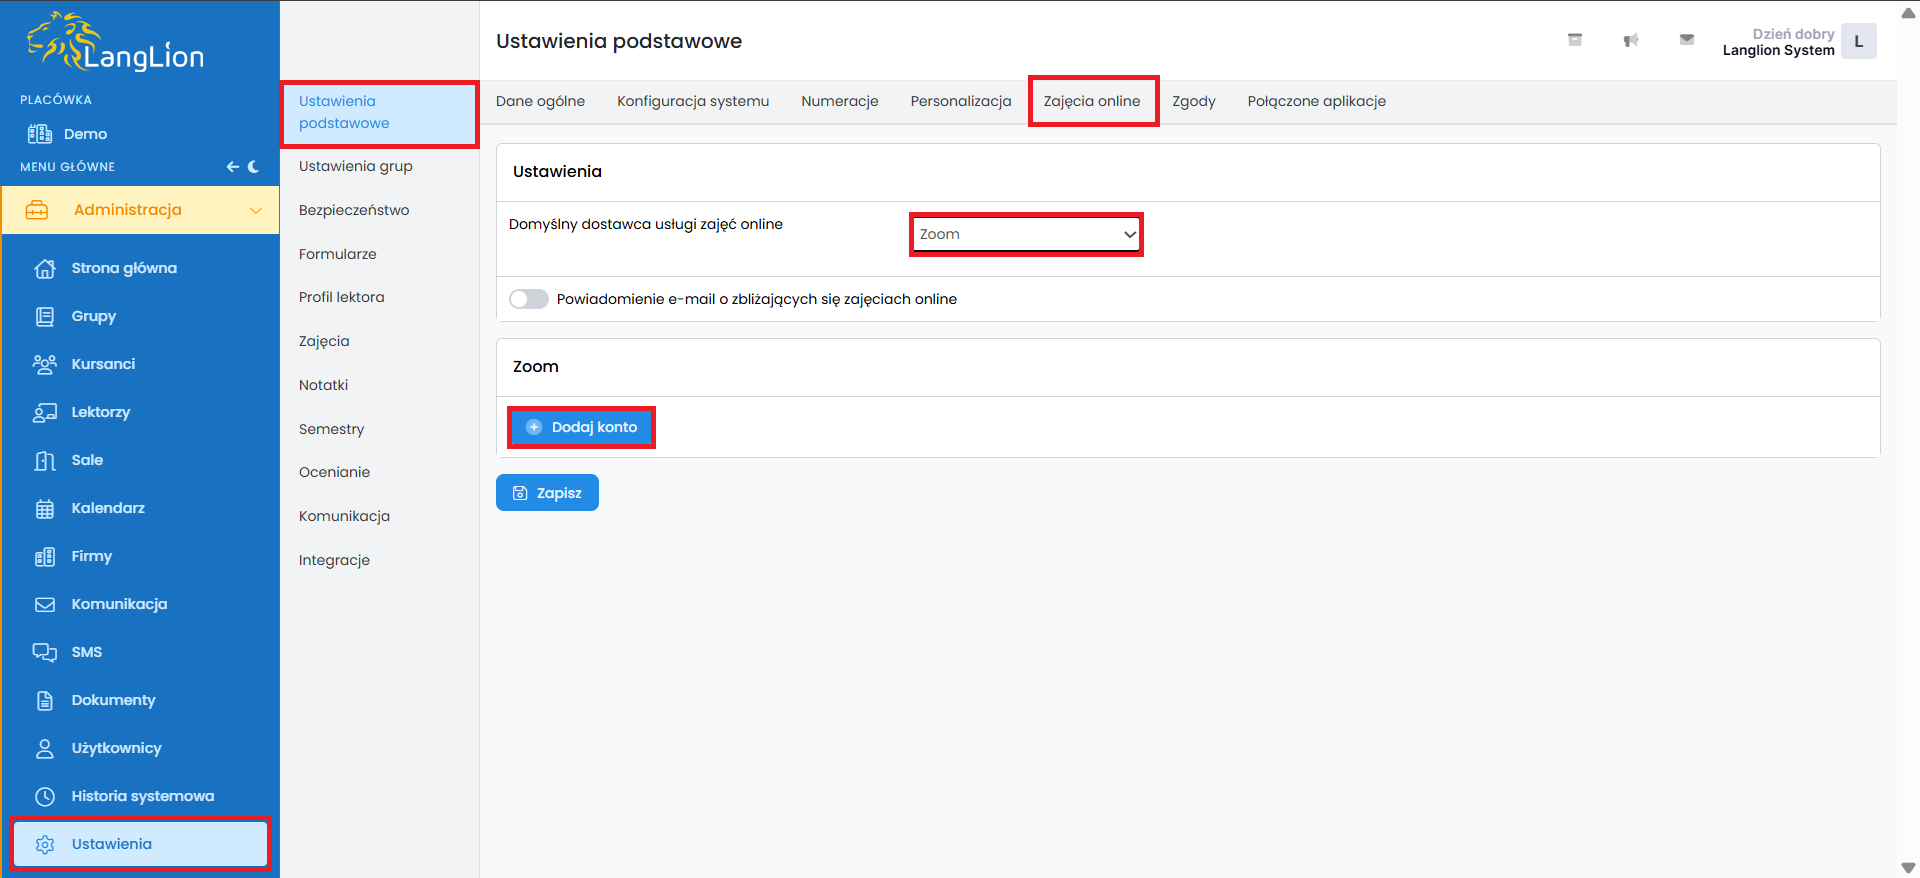Click the Zapisz save button
The image size is (1920, 878).
(x=547, y=493)
